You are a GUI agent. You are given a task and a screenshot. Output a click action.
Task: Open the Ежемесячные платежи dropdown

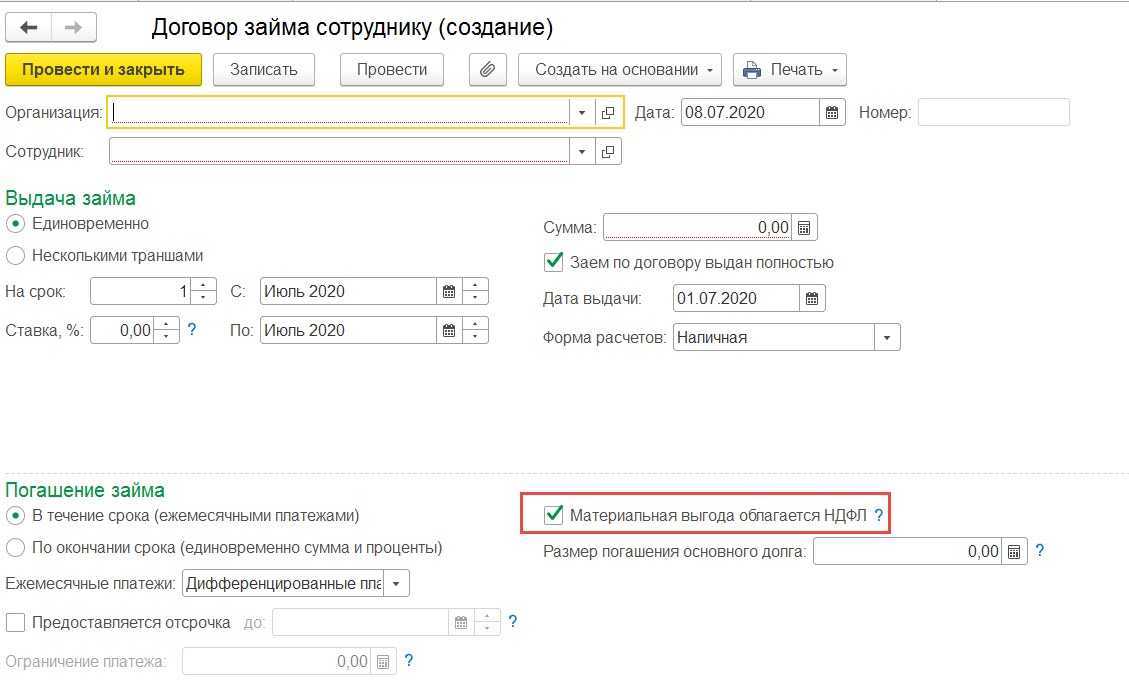[396, 584]
